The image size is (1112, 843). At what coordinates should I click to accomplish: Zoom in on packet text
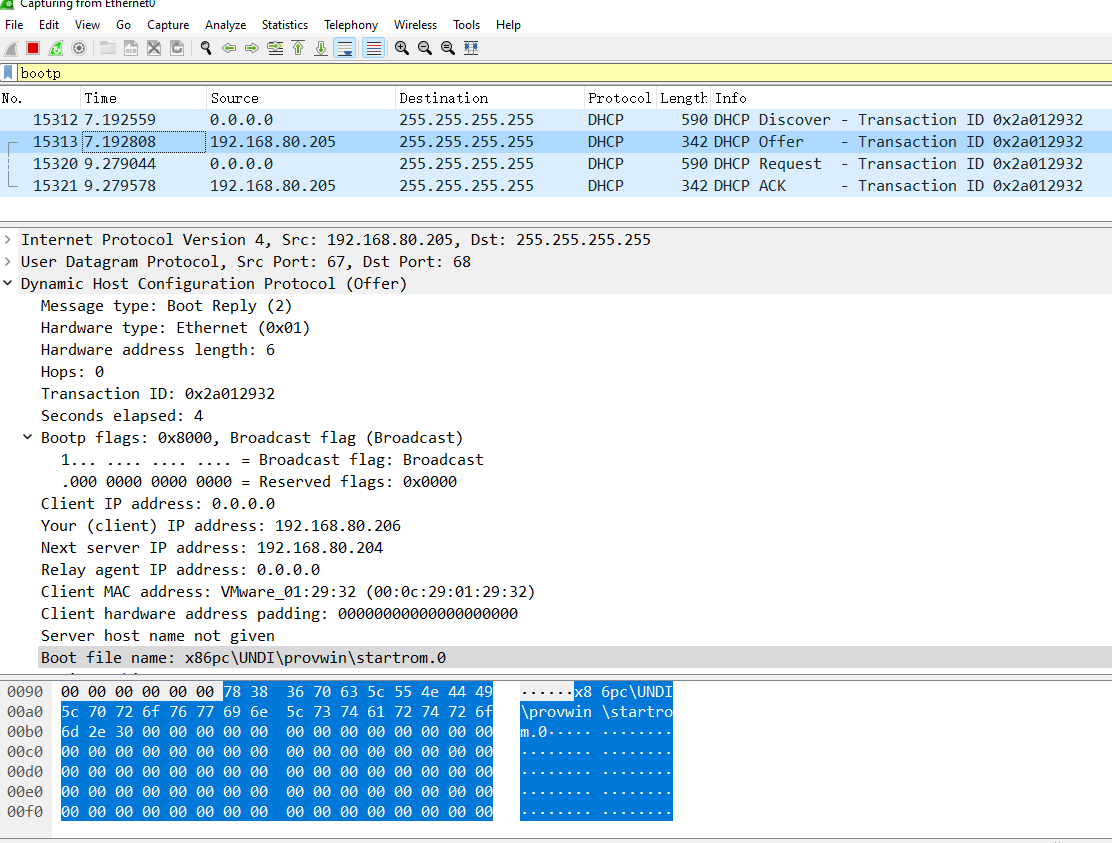(402, 48)
